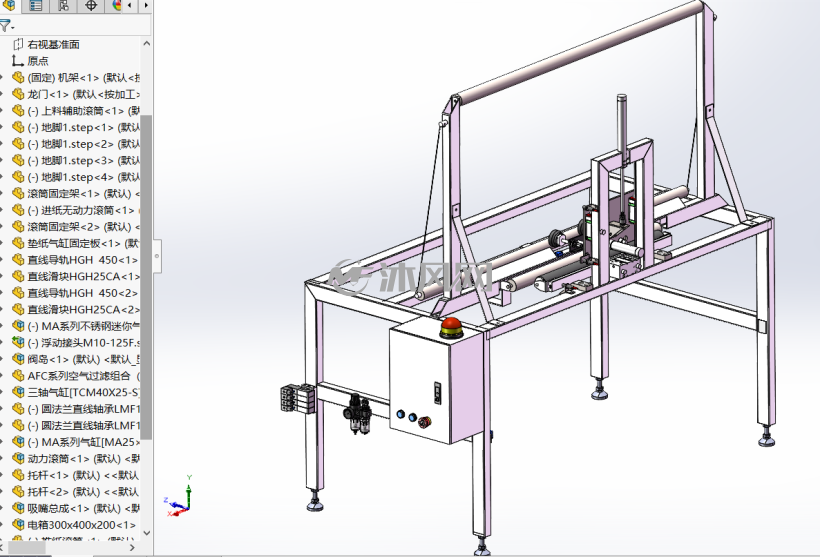Select the MA系列不锈钢迷你 cylinder row

76,326
